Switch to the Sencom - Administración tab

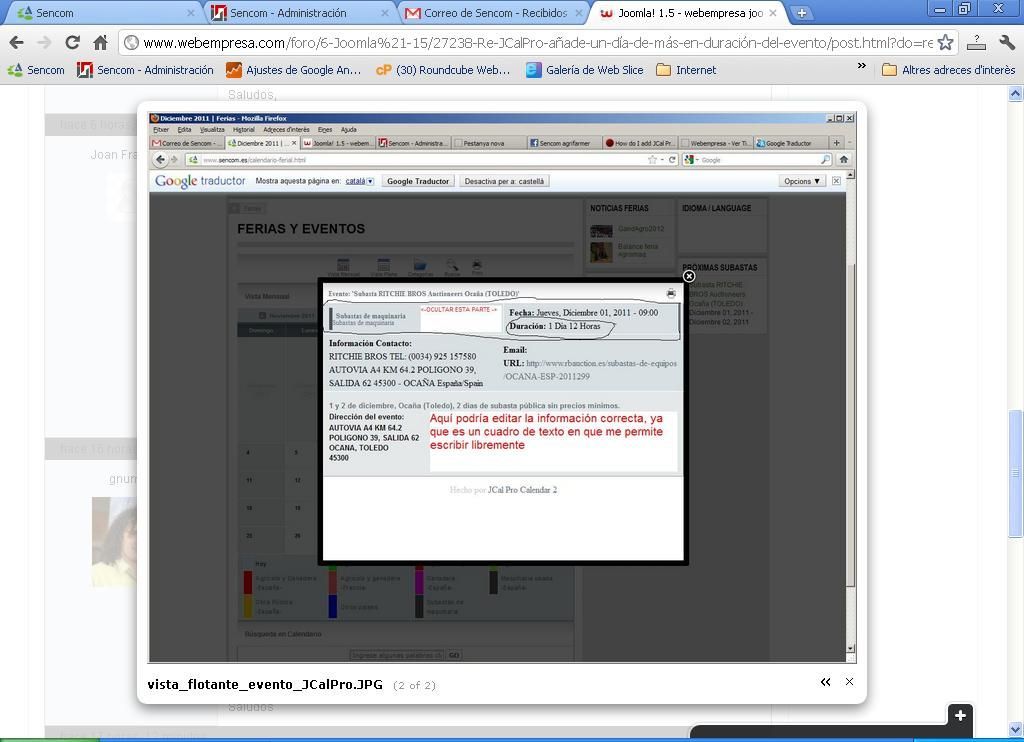[x=298, y=13]
